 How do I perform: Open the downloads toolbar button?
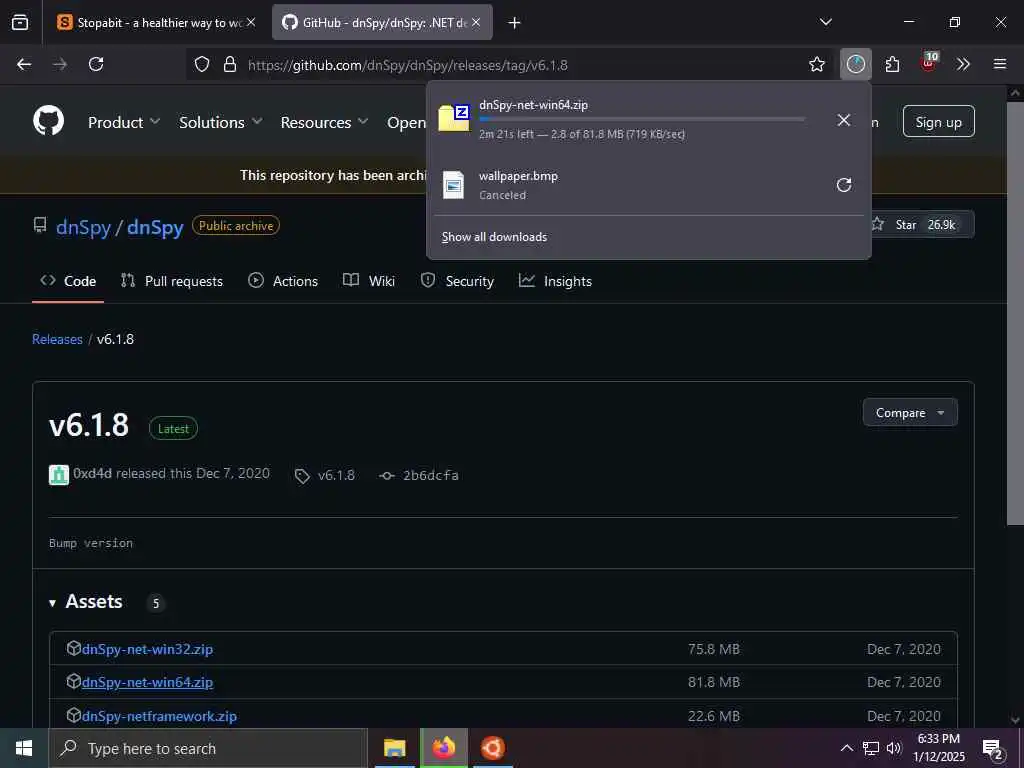pos(856,64)
